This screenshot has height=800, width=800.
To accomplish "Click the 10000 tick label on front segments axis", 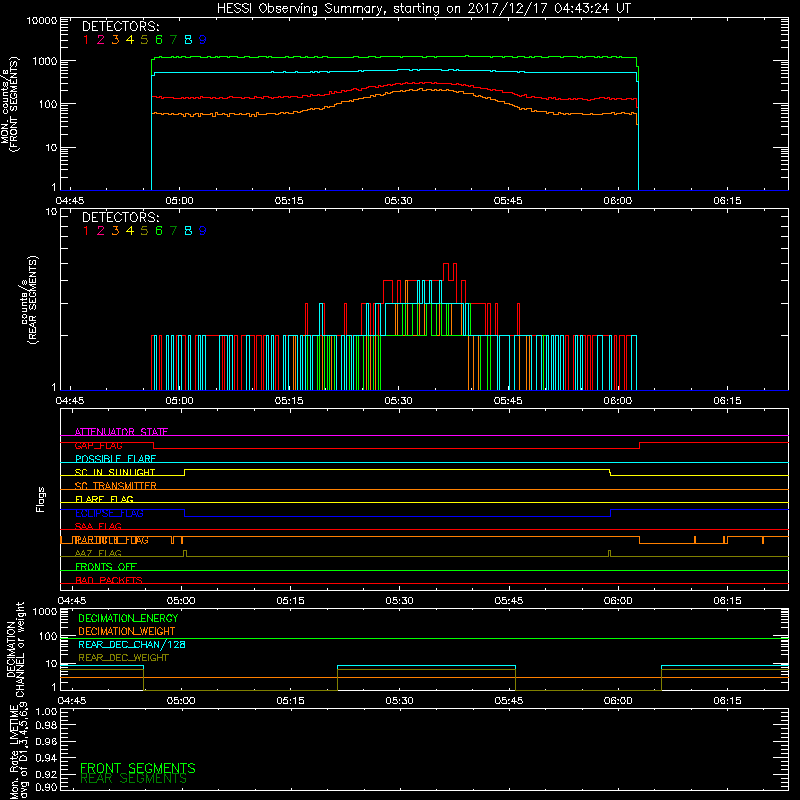I will click(x=42, y=21).
